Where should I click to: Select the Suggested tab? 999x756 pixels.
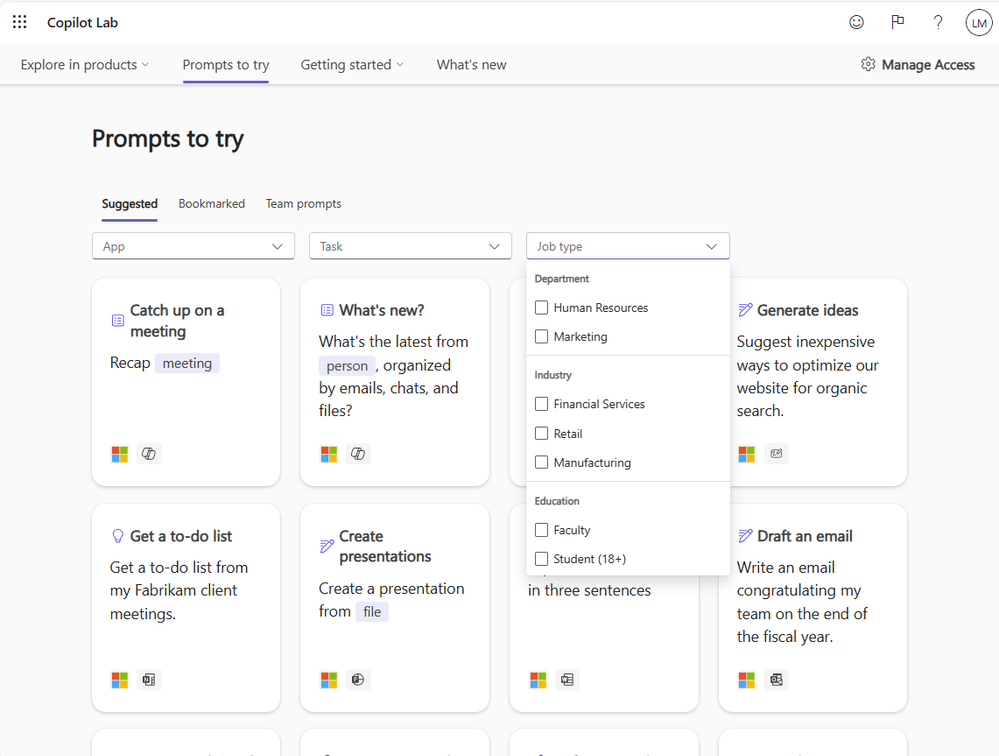click(129, 204)
